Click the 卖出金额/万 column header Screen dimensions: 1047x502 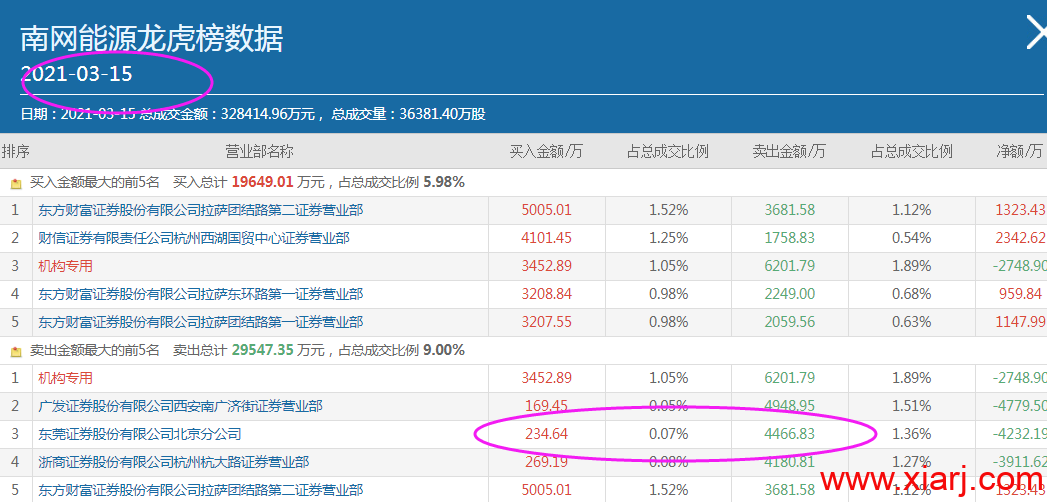789,152
